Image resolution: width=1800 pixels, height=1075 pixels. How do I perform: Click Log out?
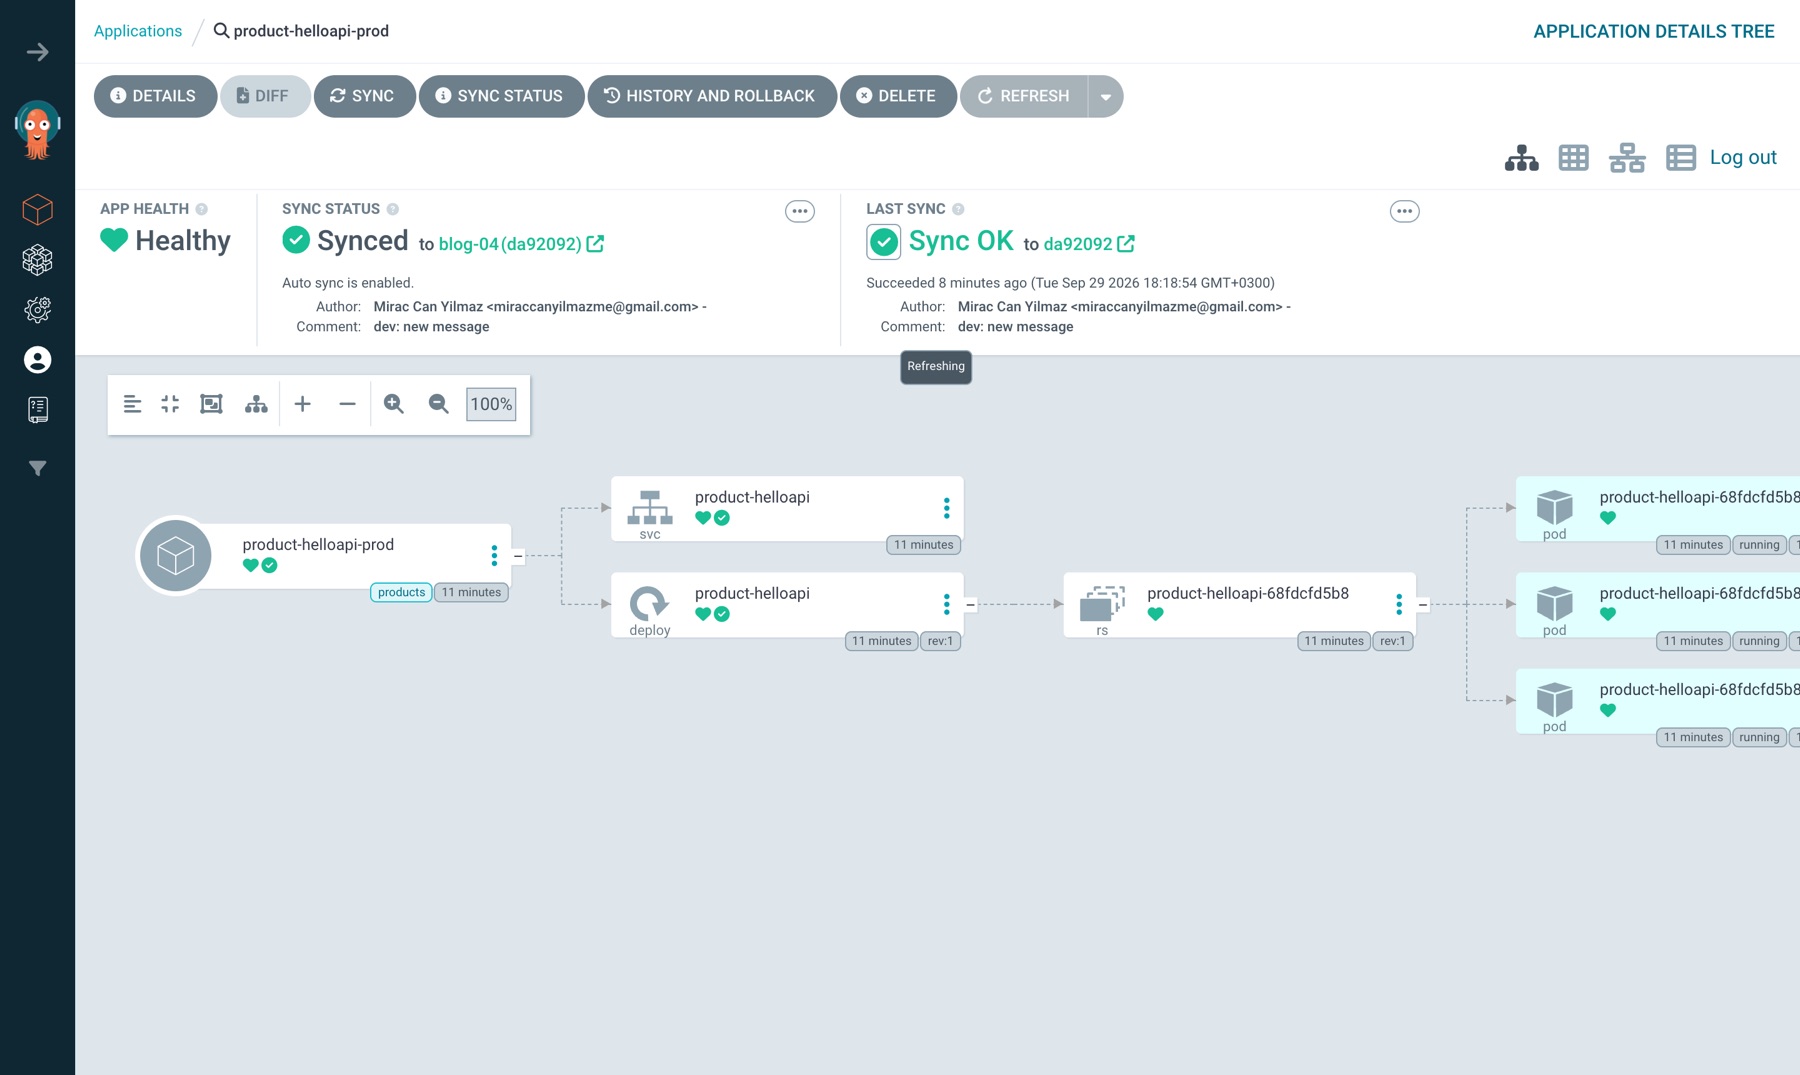1743,157
